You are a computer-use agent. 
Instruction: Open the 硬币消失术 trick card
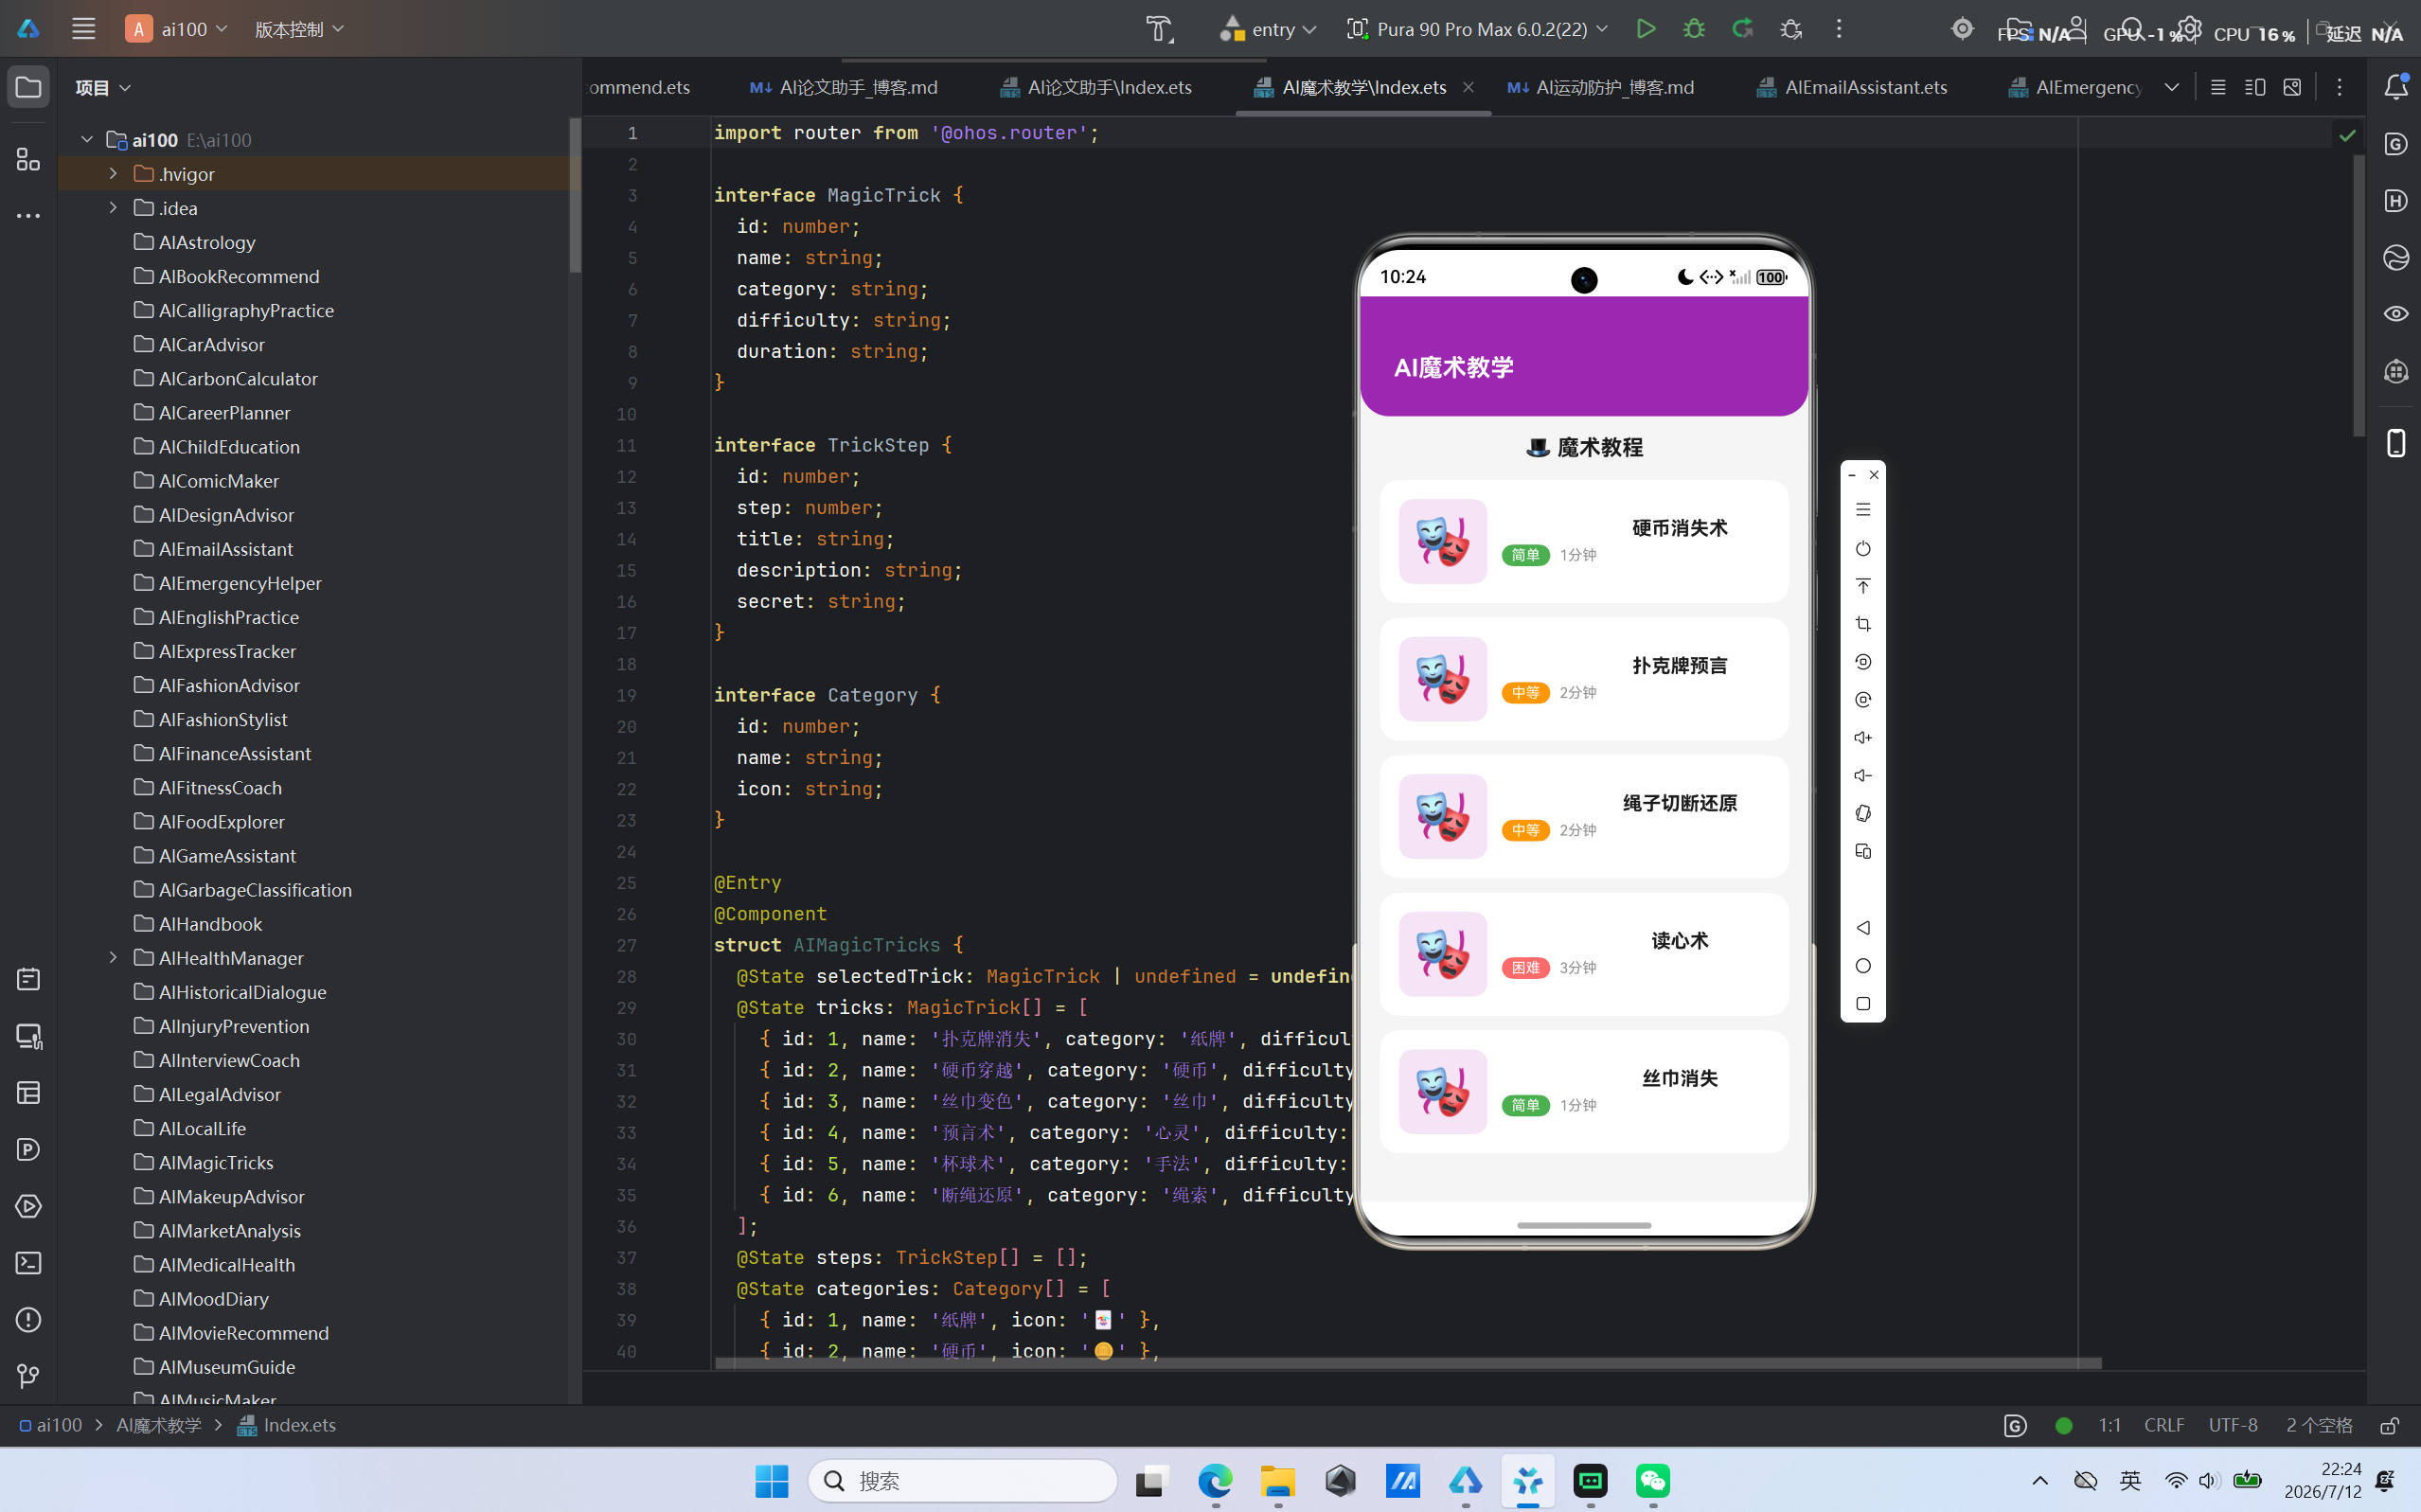click(1584, 541)
